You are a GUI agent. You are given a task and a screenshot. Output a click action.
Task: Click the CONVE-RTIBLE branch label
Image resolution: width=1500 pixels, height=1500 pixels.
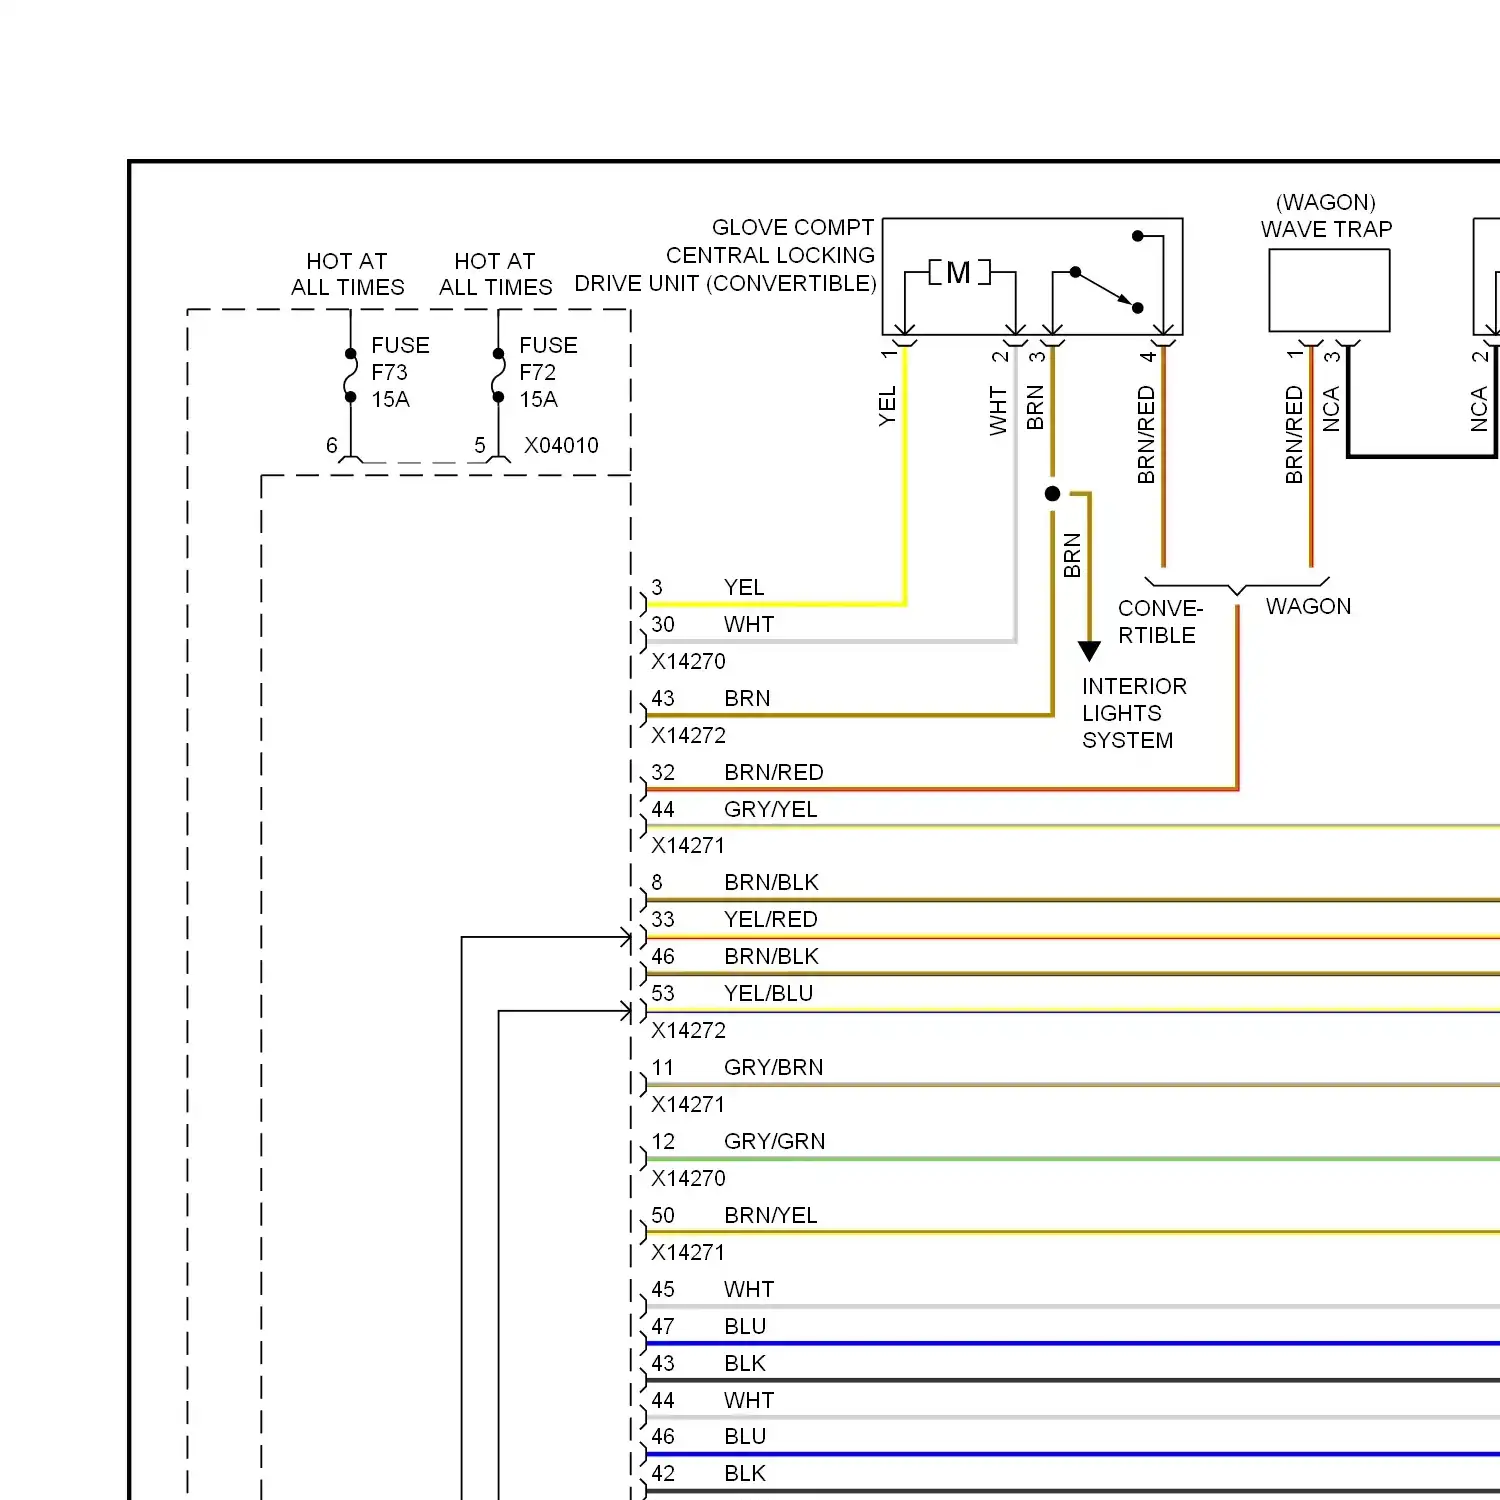click(x=1160, y=622)
